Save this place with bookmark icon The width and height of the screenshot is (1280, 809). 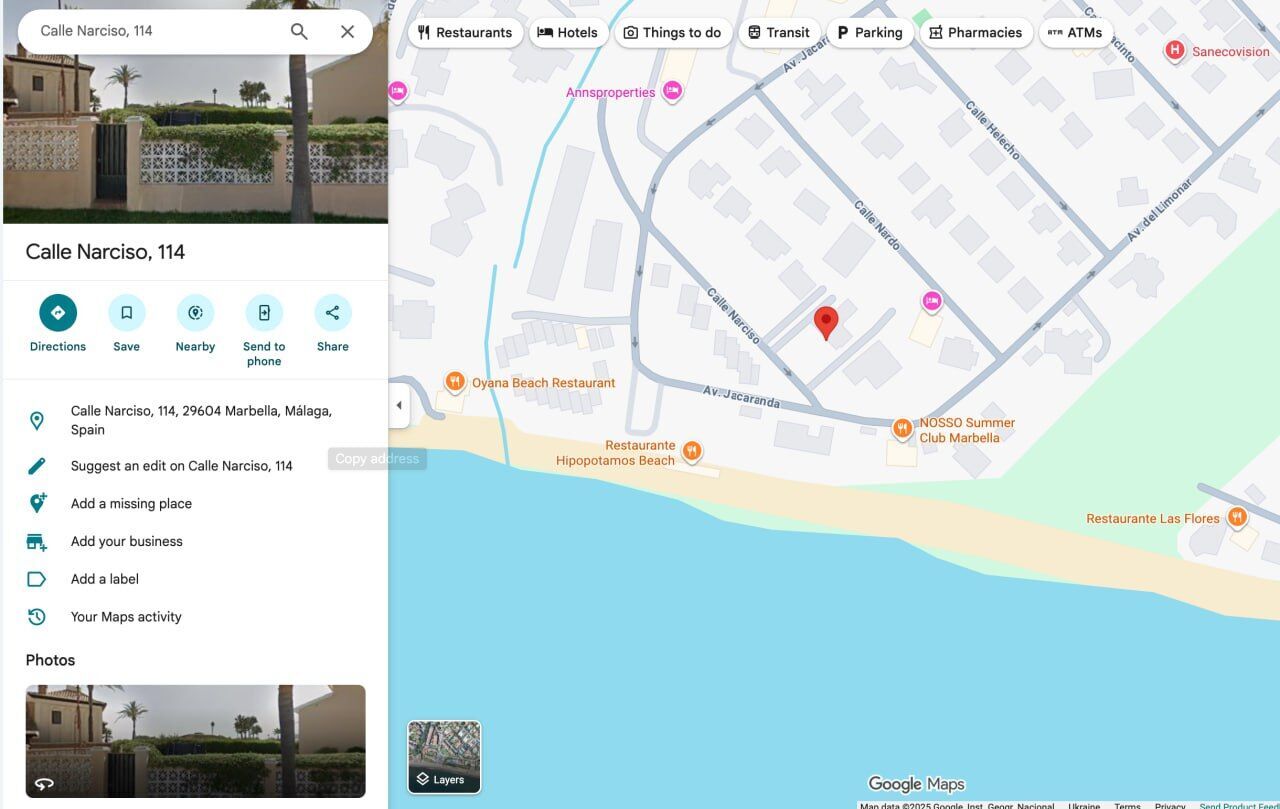pyautogui.click(x=126, y=313)
